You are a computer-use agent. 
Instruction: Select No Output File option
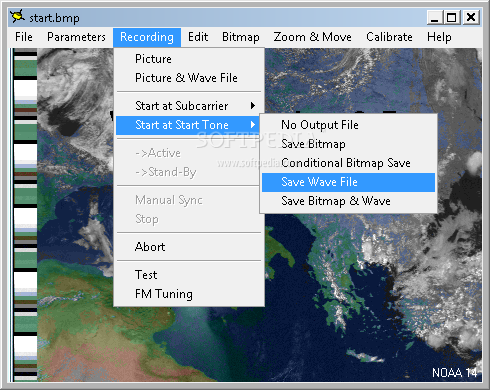point(348,125)
